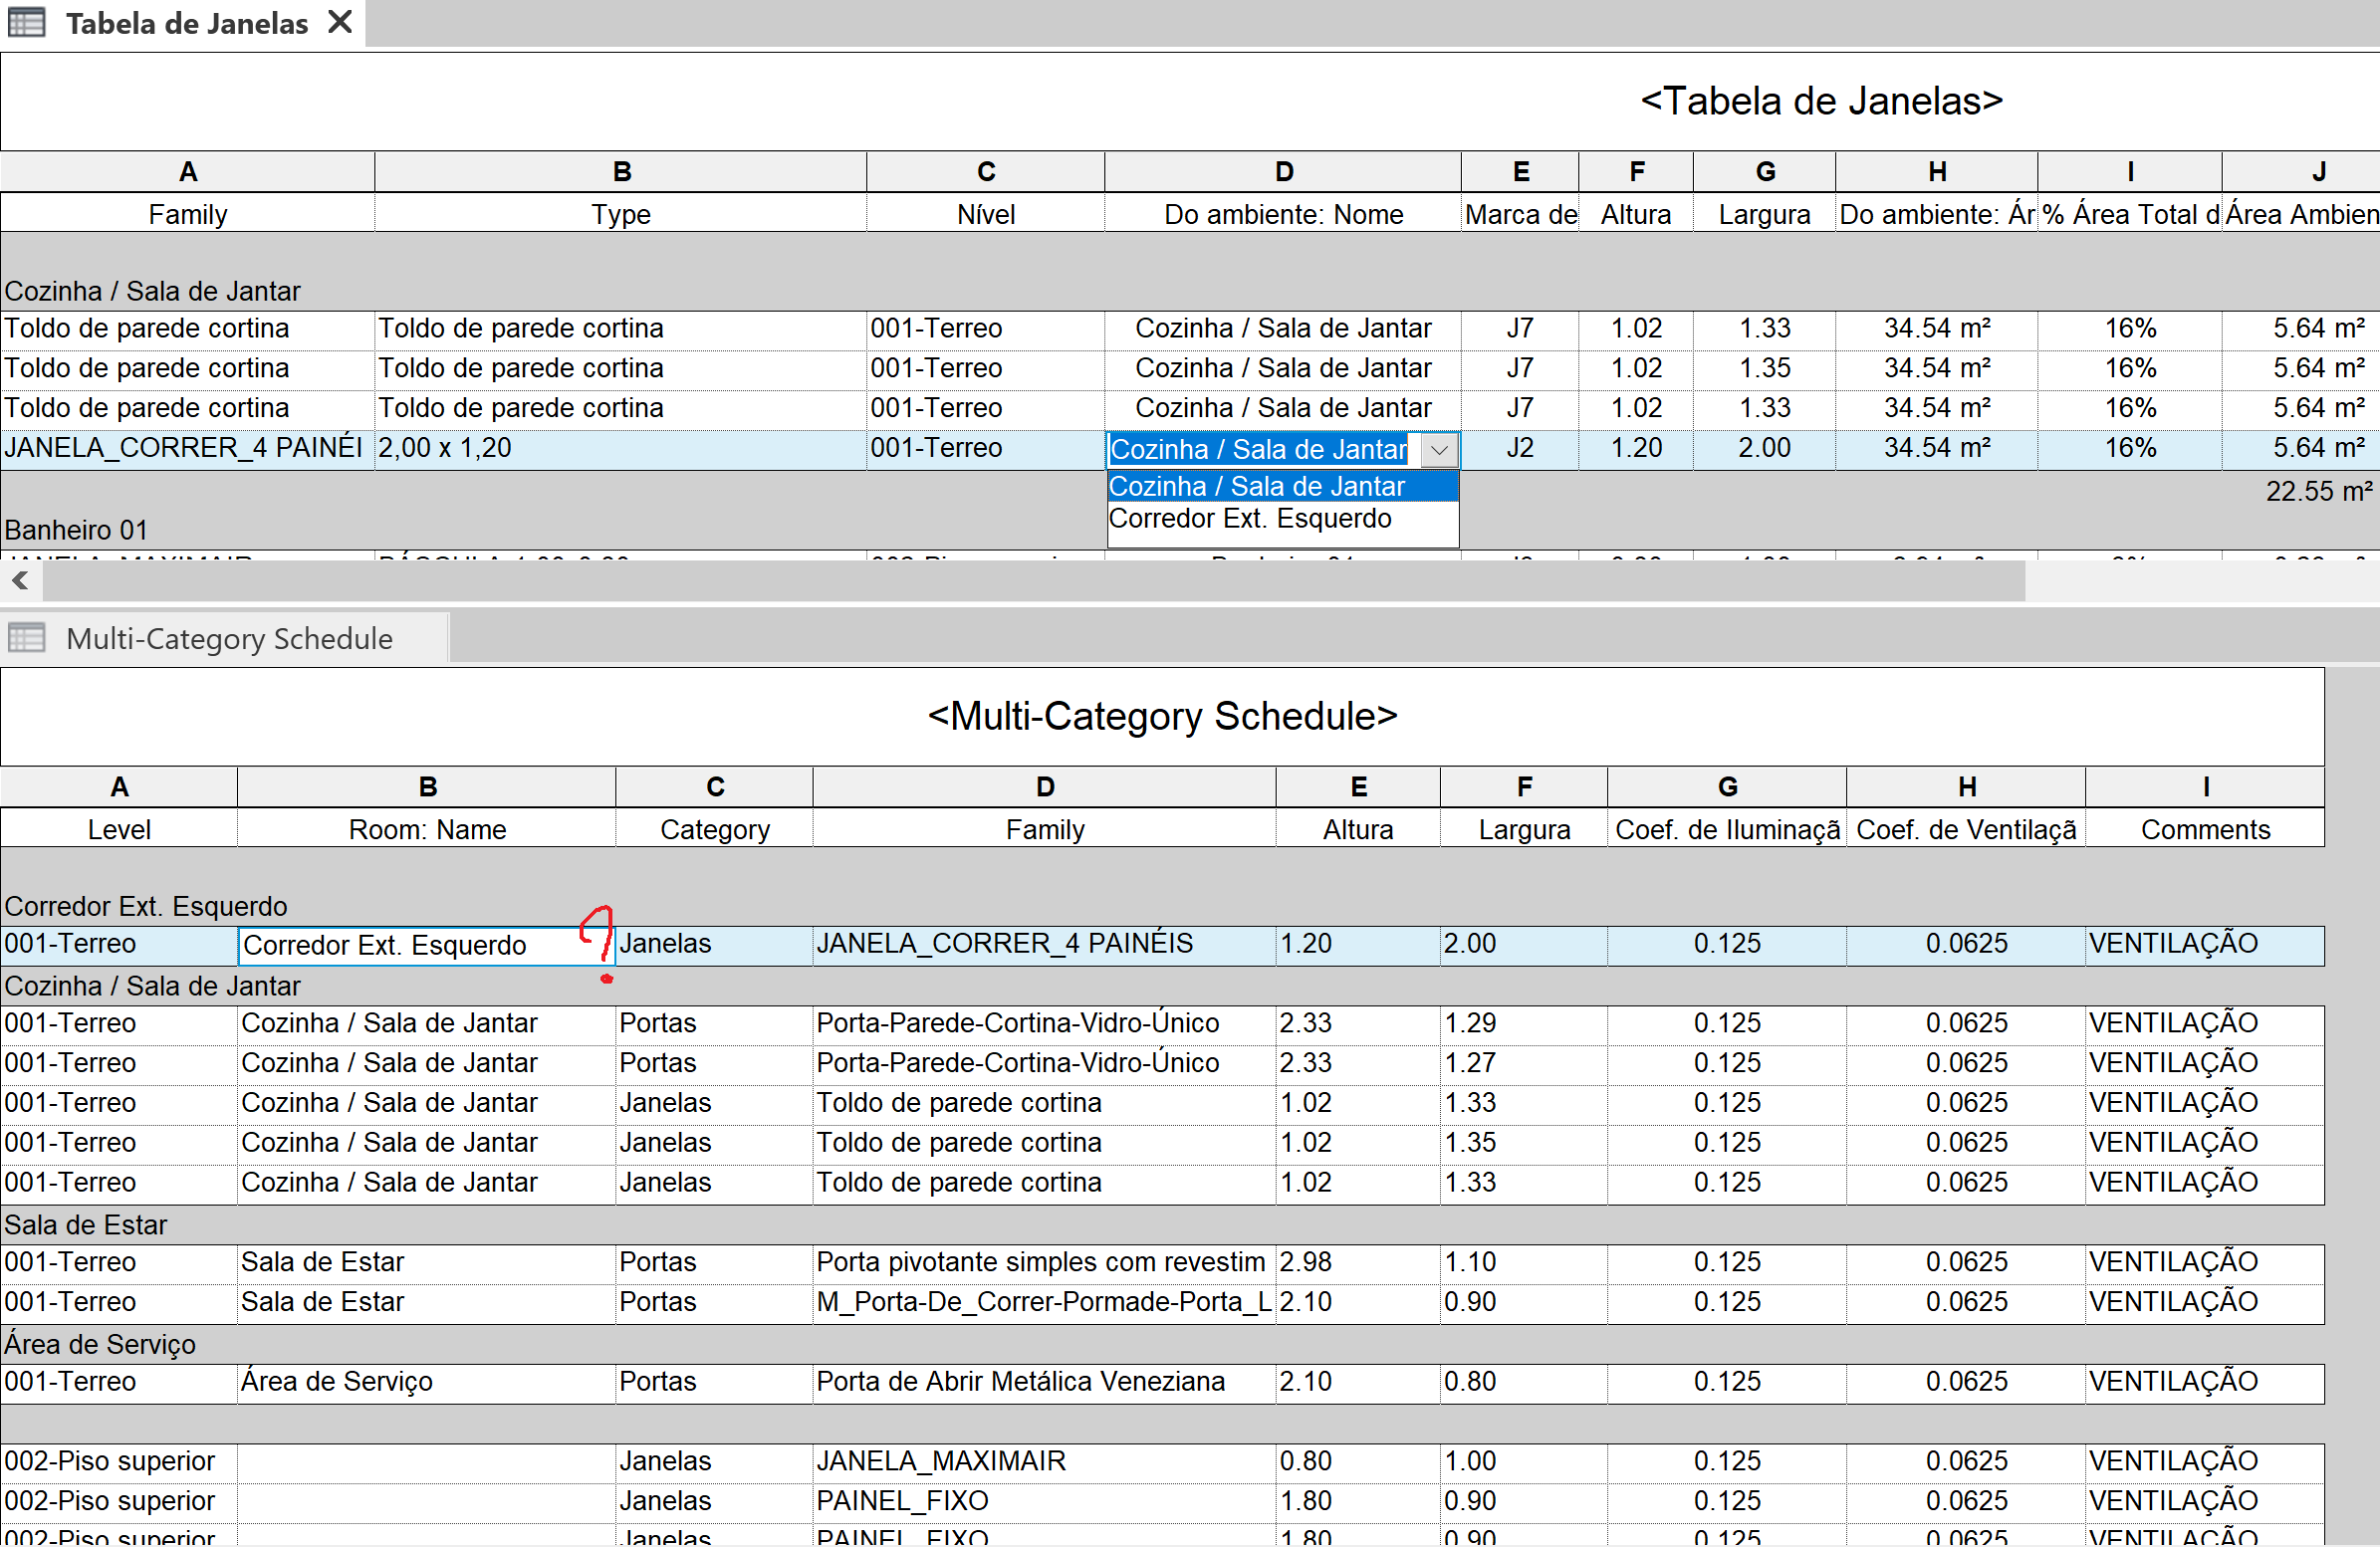Click Largura '1.27' cell of Porta-Parede-Cortina row

pyautogui.click(x=1524, y=1063)
